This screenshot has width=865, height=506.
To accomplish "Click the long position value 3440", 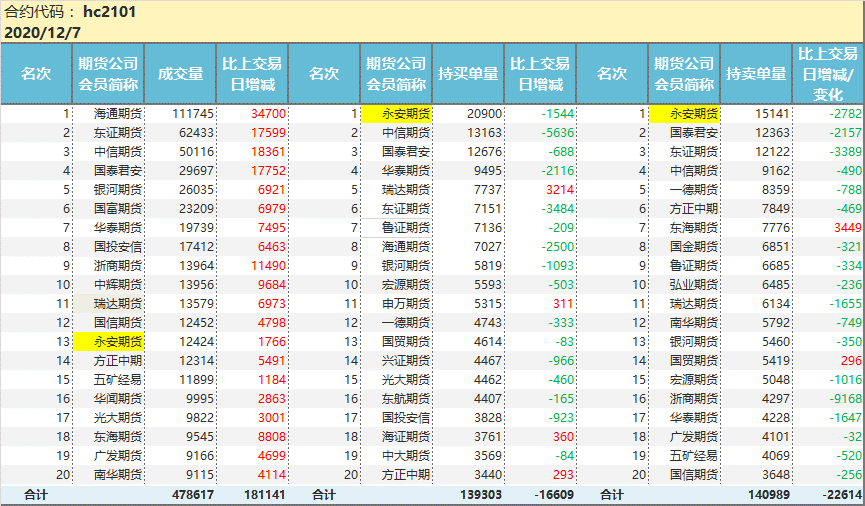I will click(488, 475).
